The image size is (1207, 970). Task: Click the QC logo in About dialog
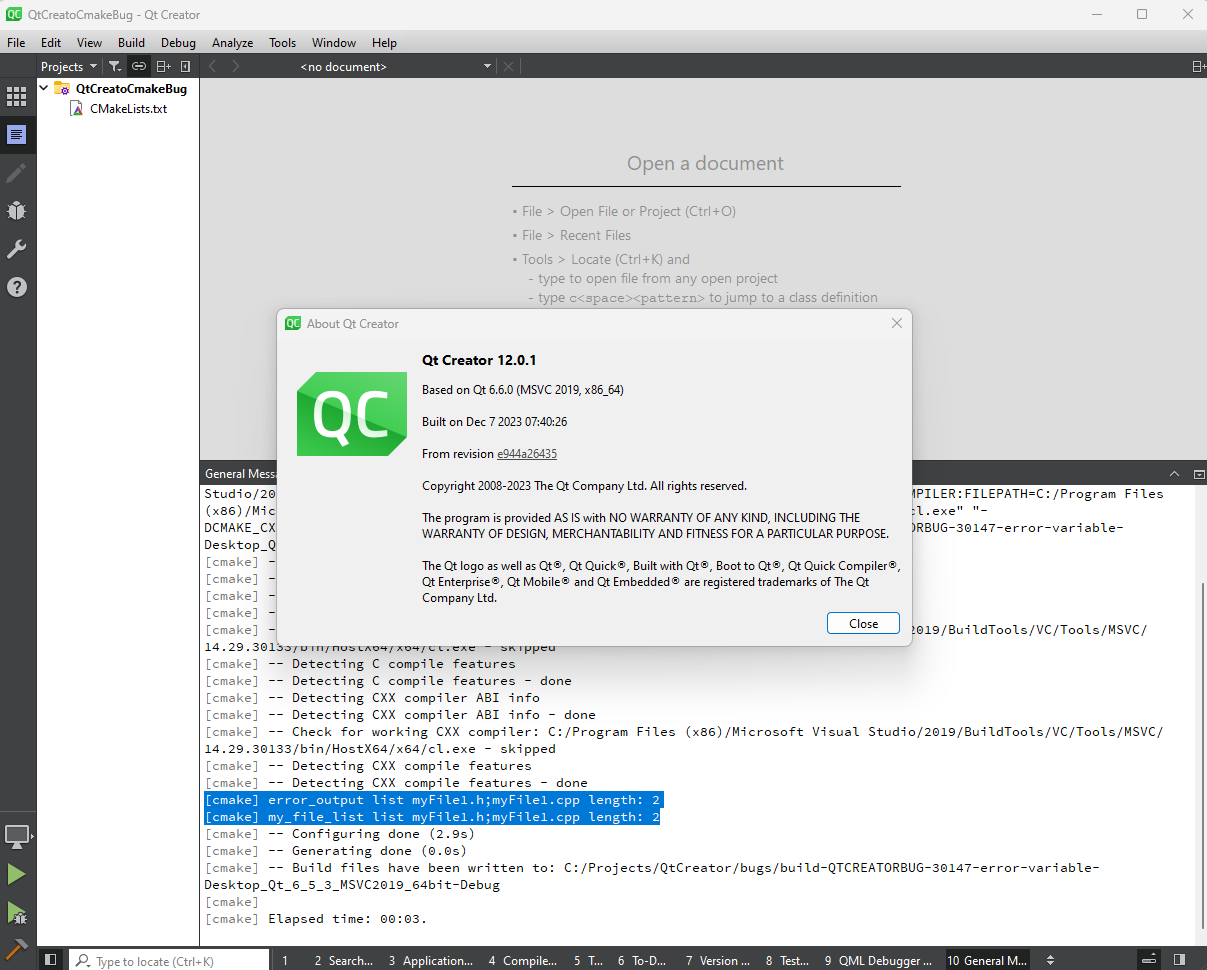coord(351,413)
